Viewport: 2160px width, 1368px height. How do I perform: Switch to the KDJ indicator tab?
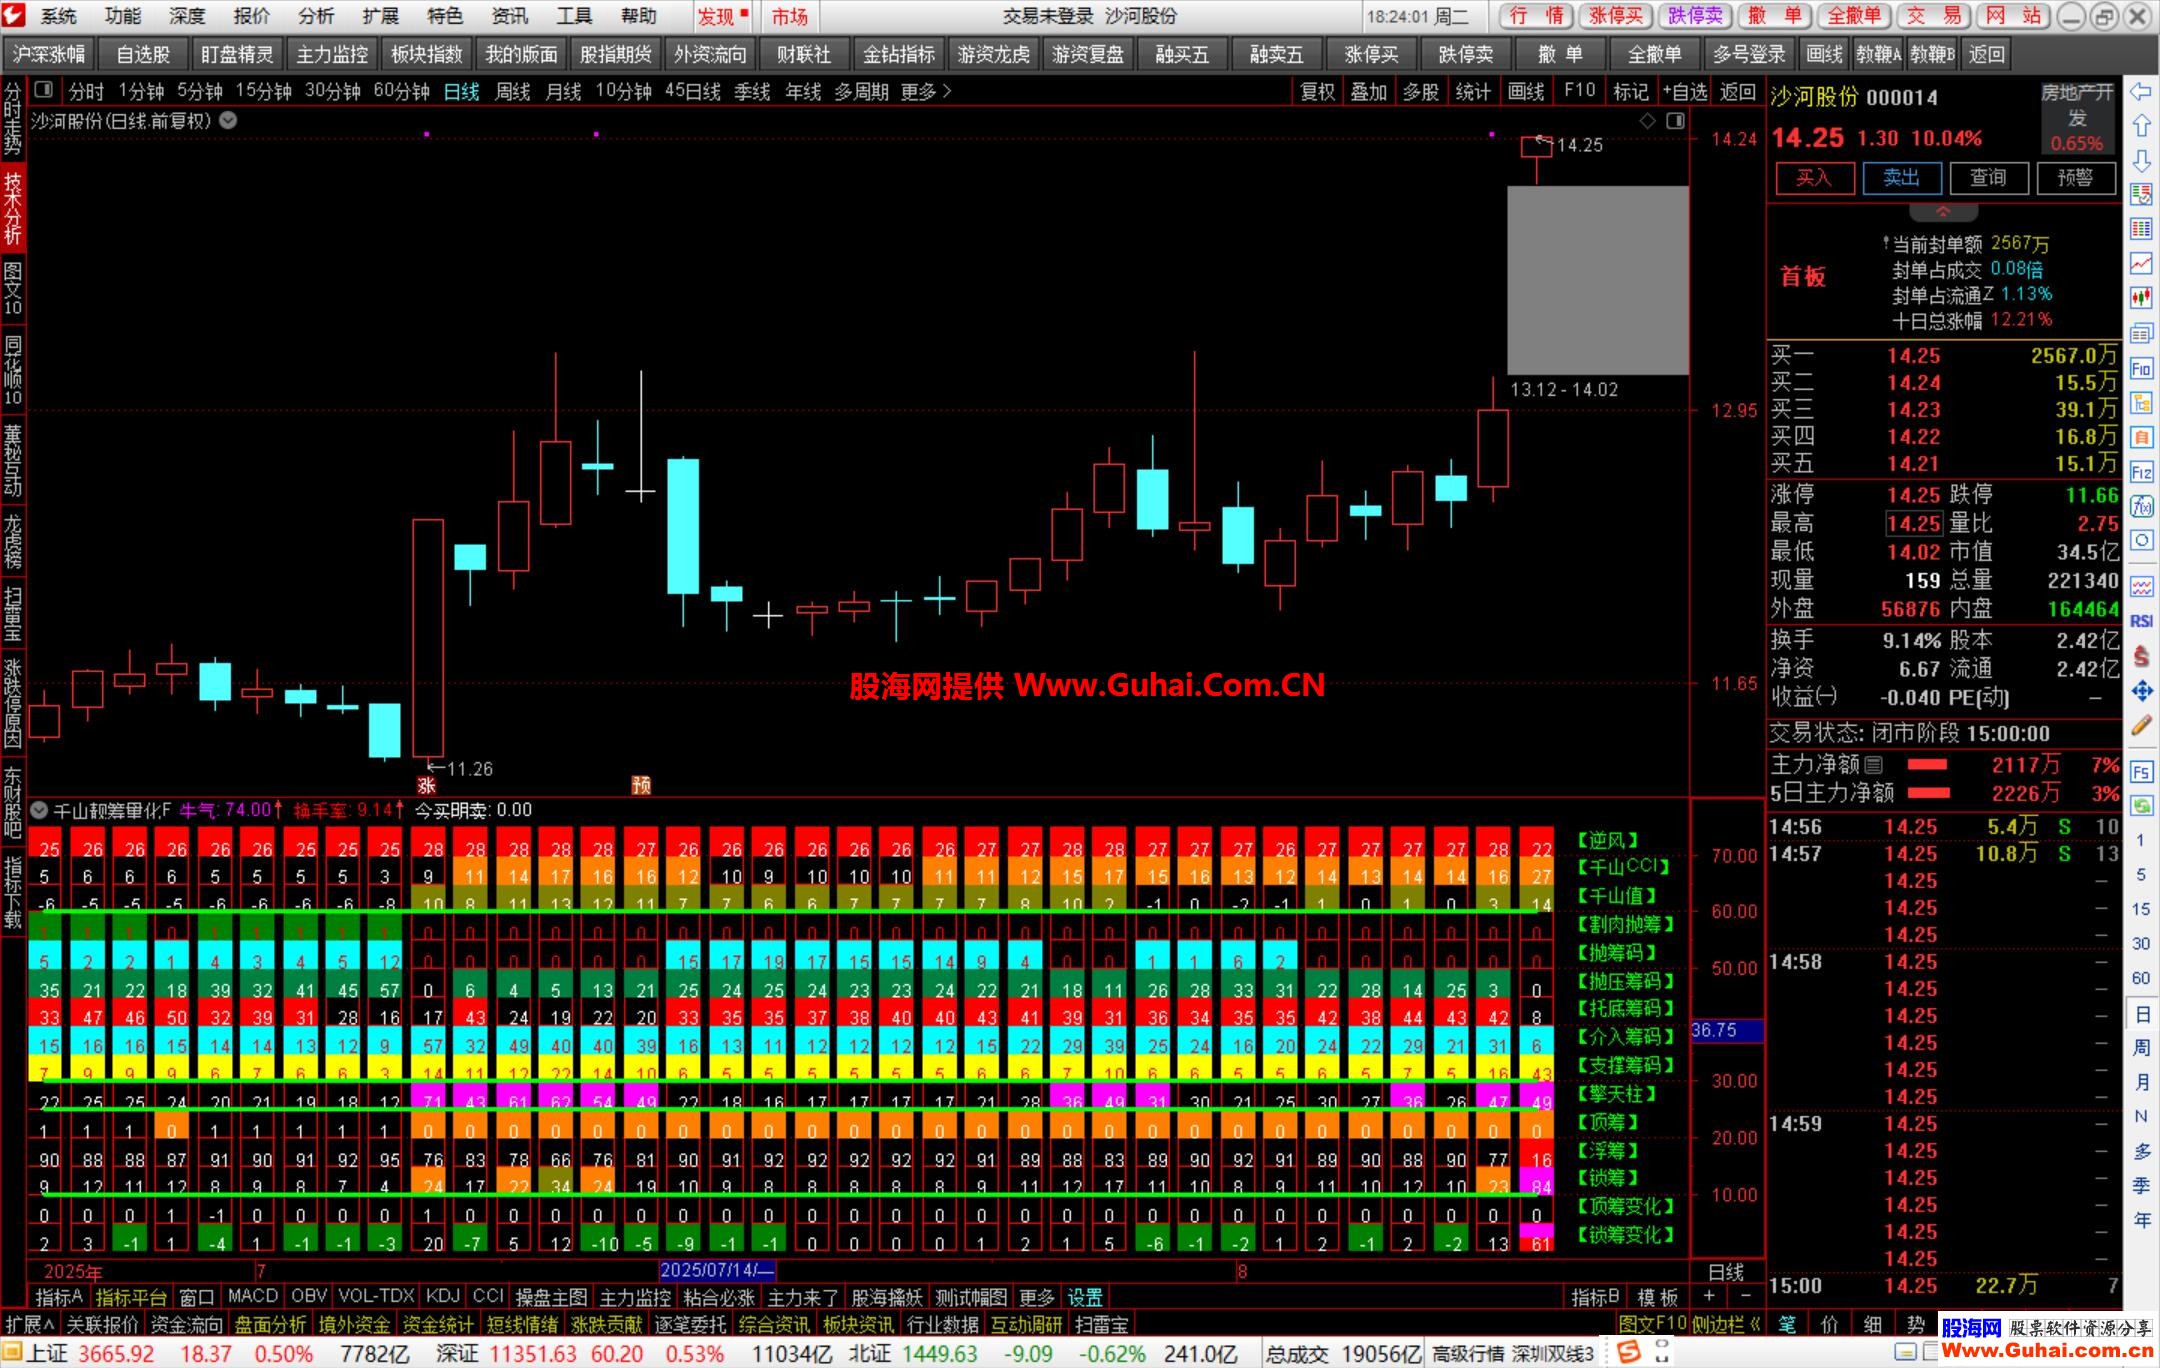coord(443,1296)
